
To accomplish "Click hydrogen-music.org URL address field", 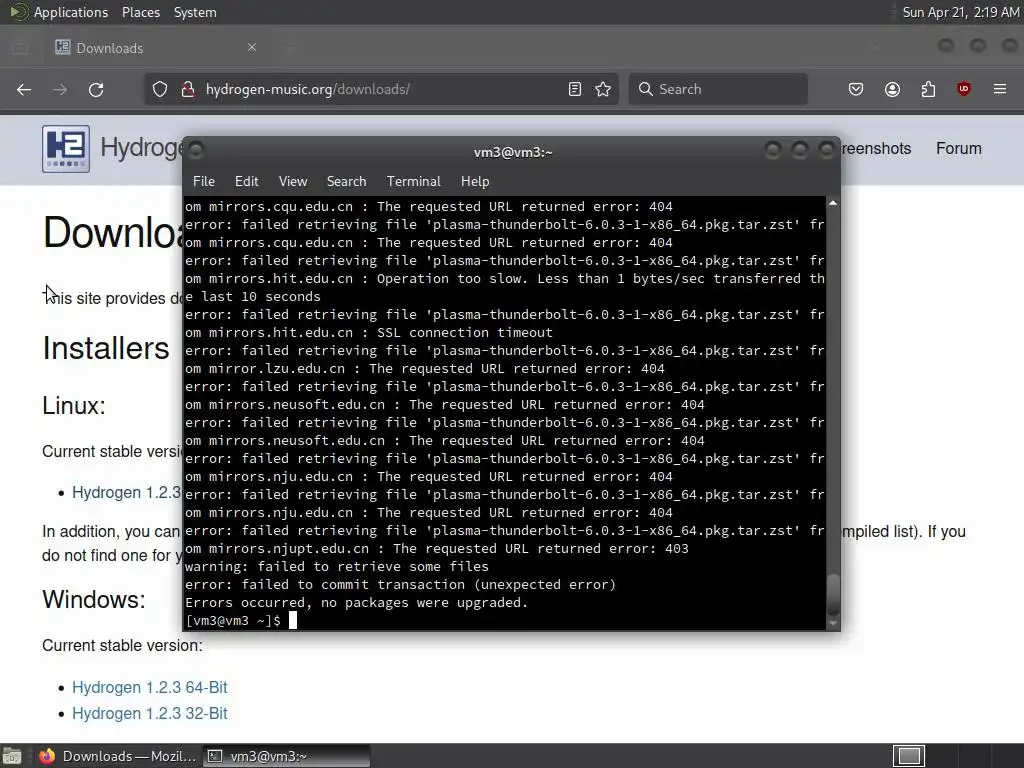I will (x=382, y=89).
